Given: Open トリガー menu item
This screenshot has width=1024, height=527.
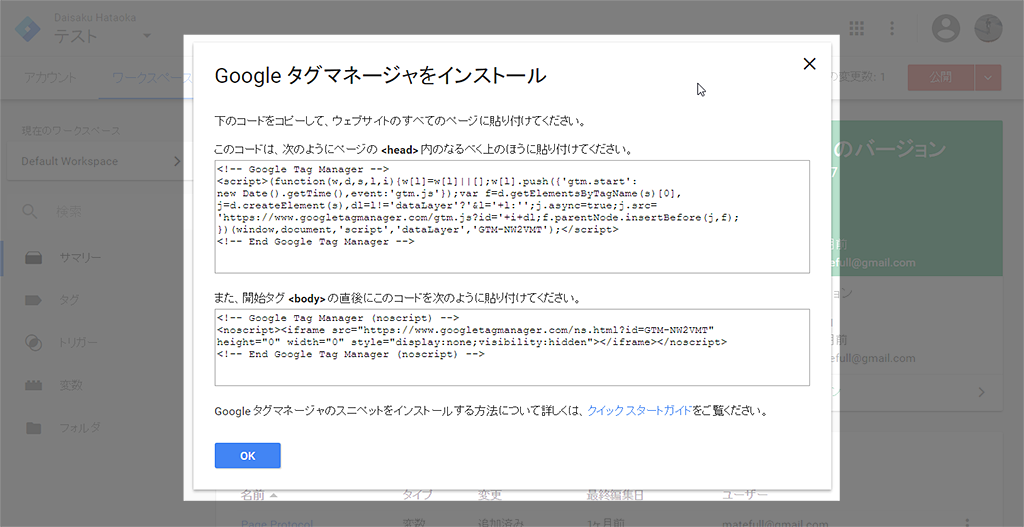Looking at the screenshot, I should pos(78,343).
